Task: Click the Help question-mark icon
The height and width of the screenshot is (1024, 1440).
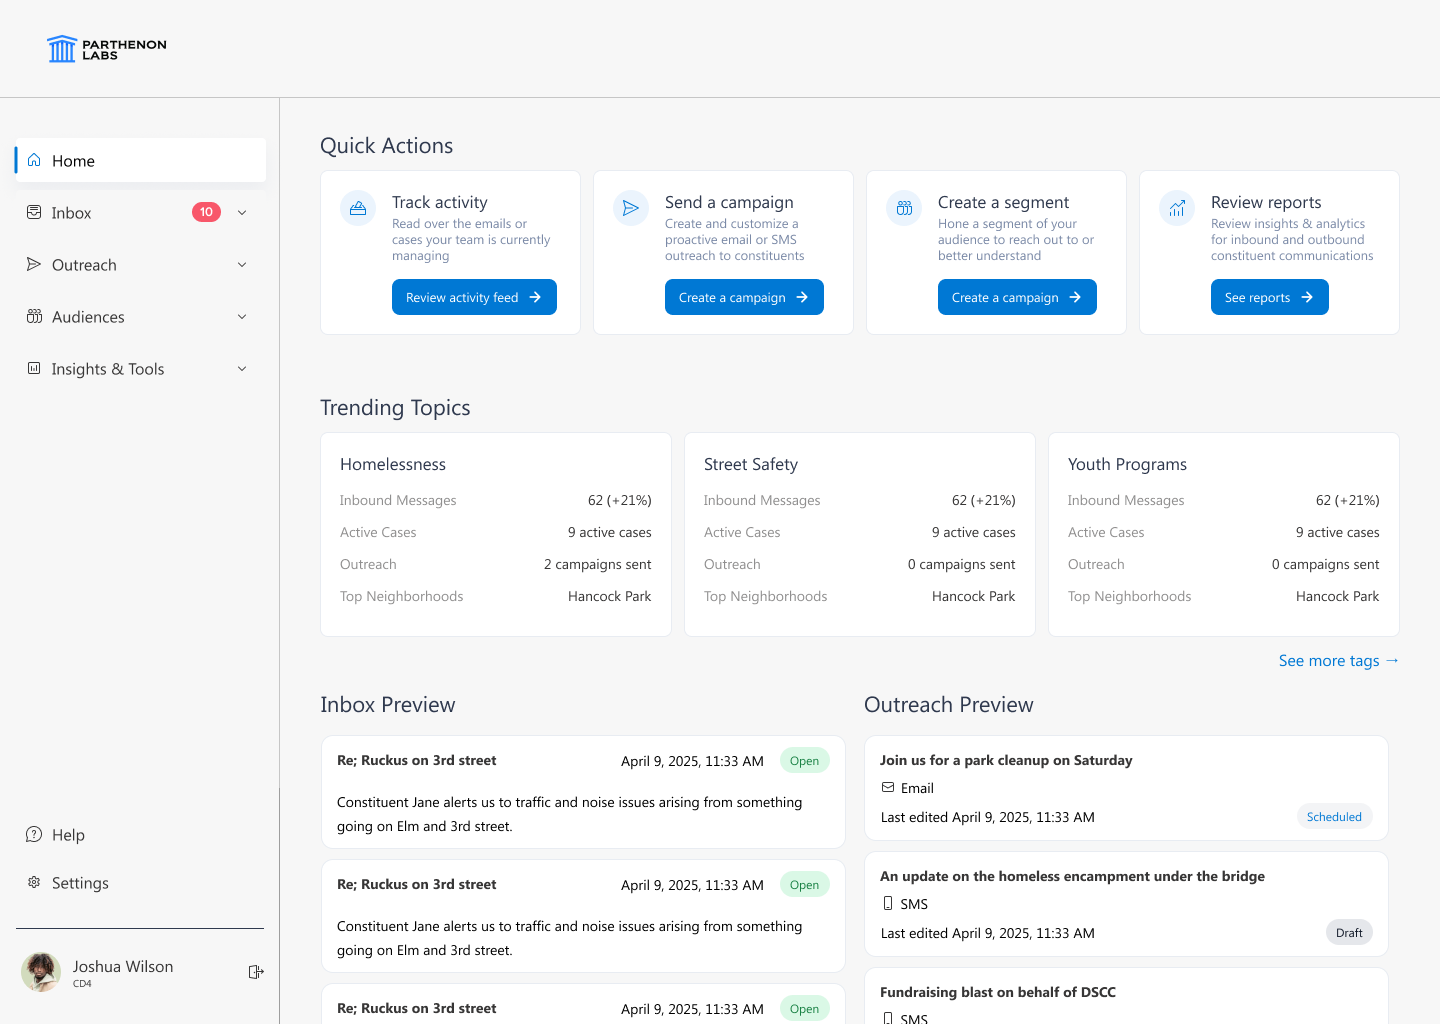Action: coord(34,834)
